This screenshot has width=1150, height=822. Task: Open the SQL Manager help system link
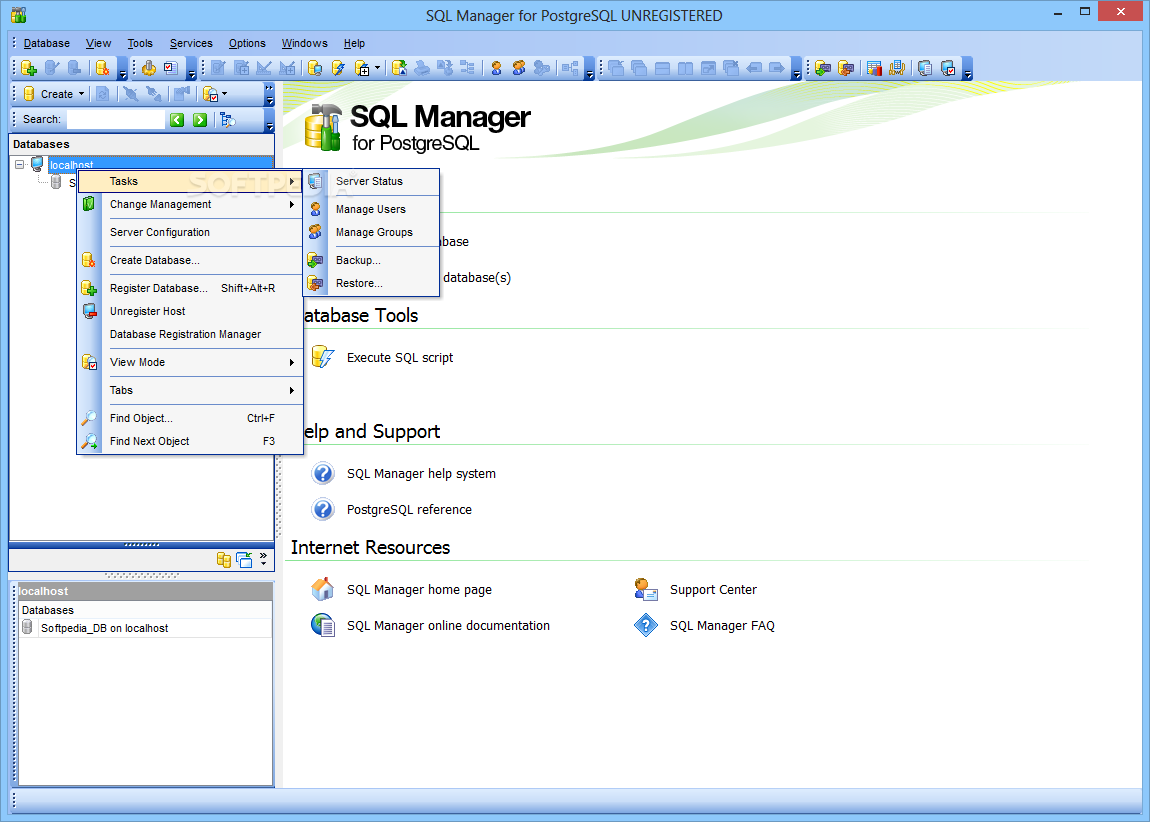[421, 474]
